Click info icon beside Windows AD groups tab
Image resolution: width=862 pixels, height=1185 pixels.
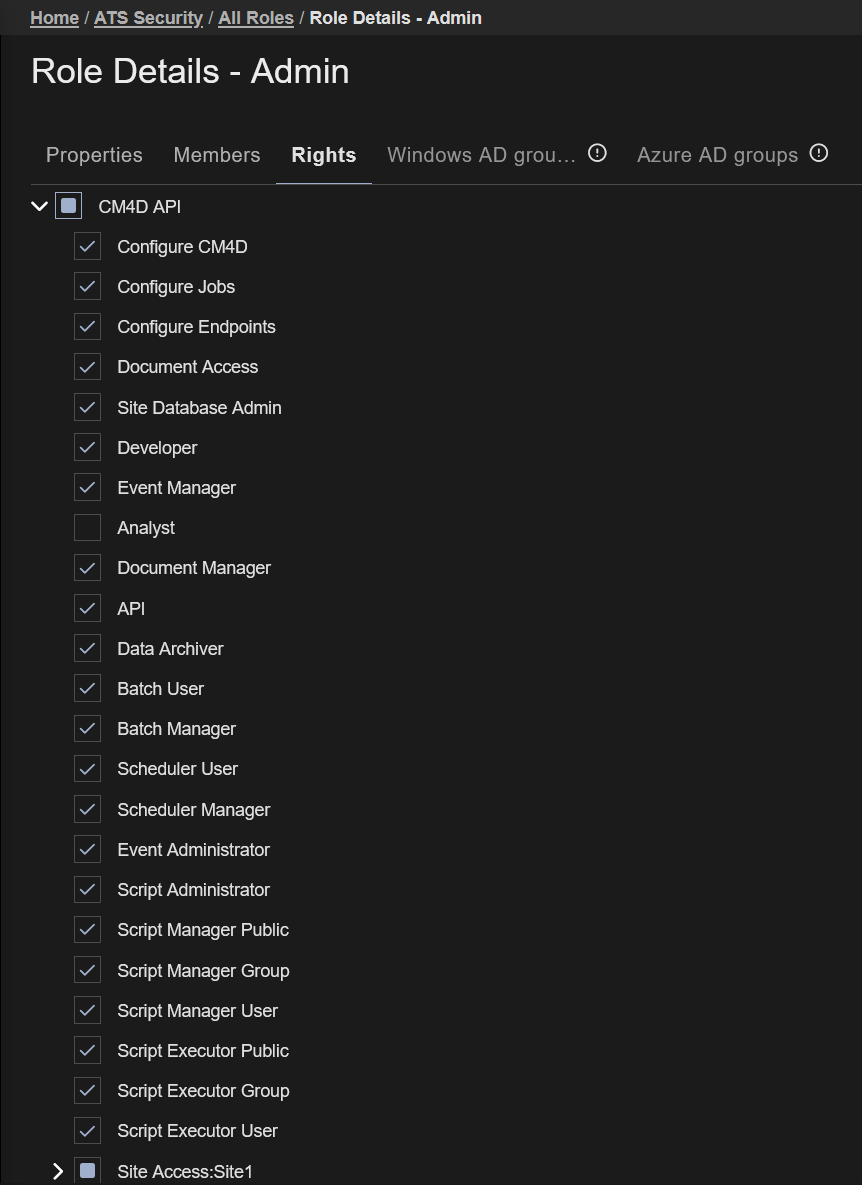597,153
